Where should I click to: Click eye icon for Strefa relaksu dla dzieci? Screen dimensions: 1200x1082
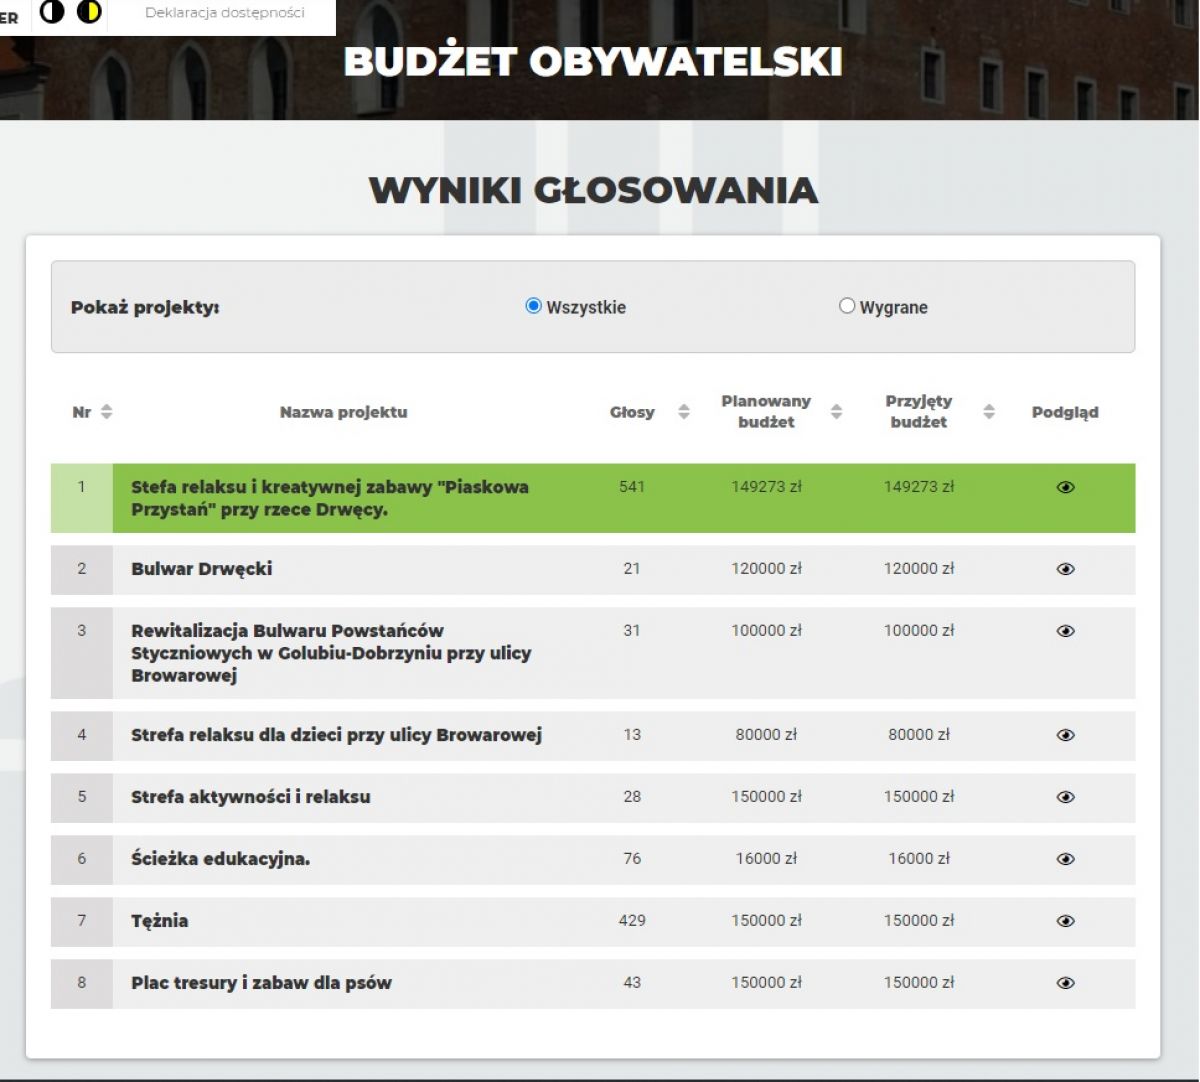pos(1065,735)
